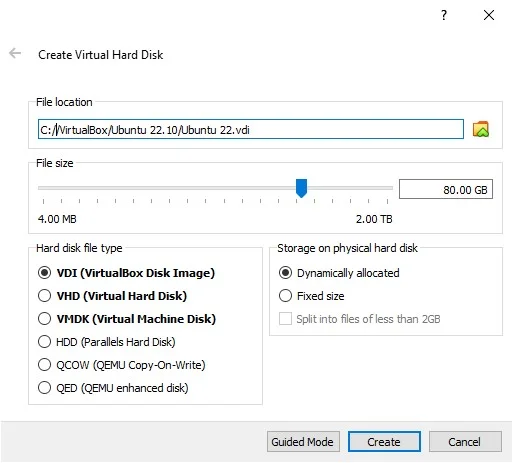Click the Create button

coord(384,442)
